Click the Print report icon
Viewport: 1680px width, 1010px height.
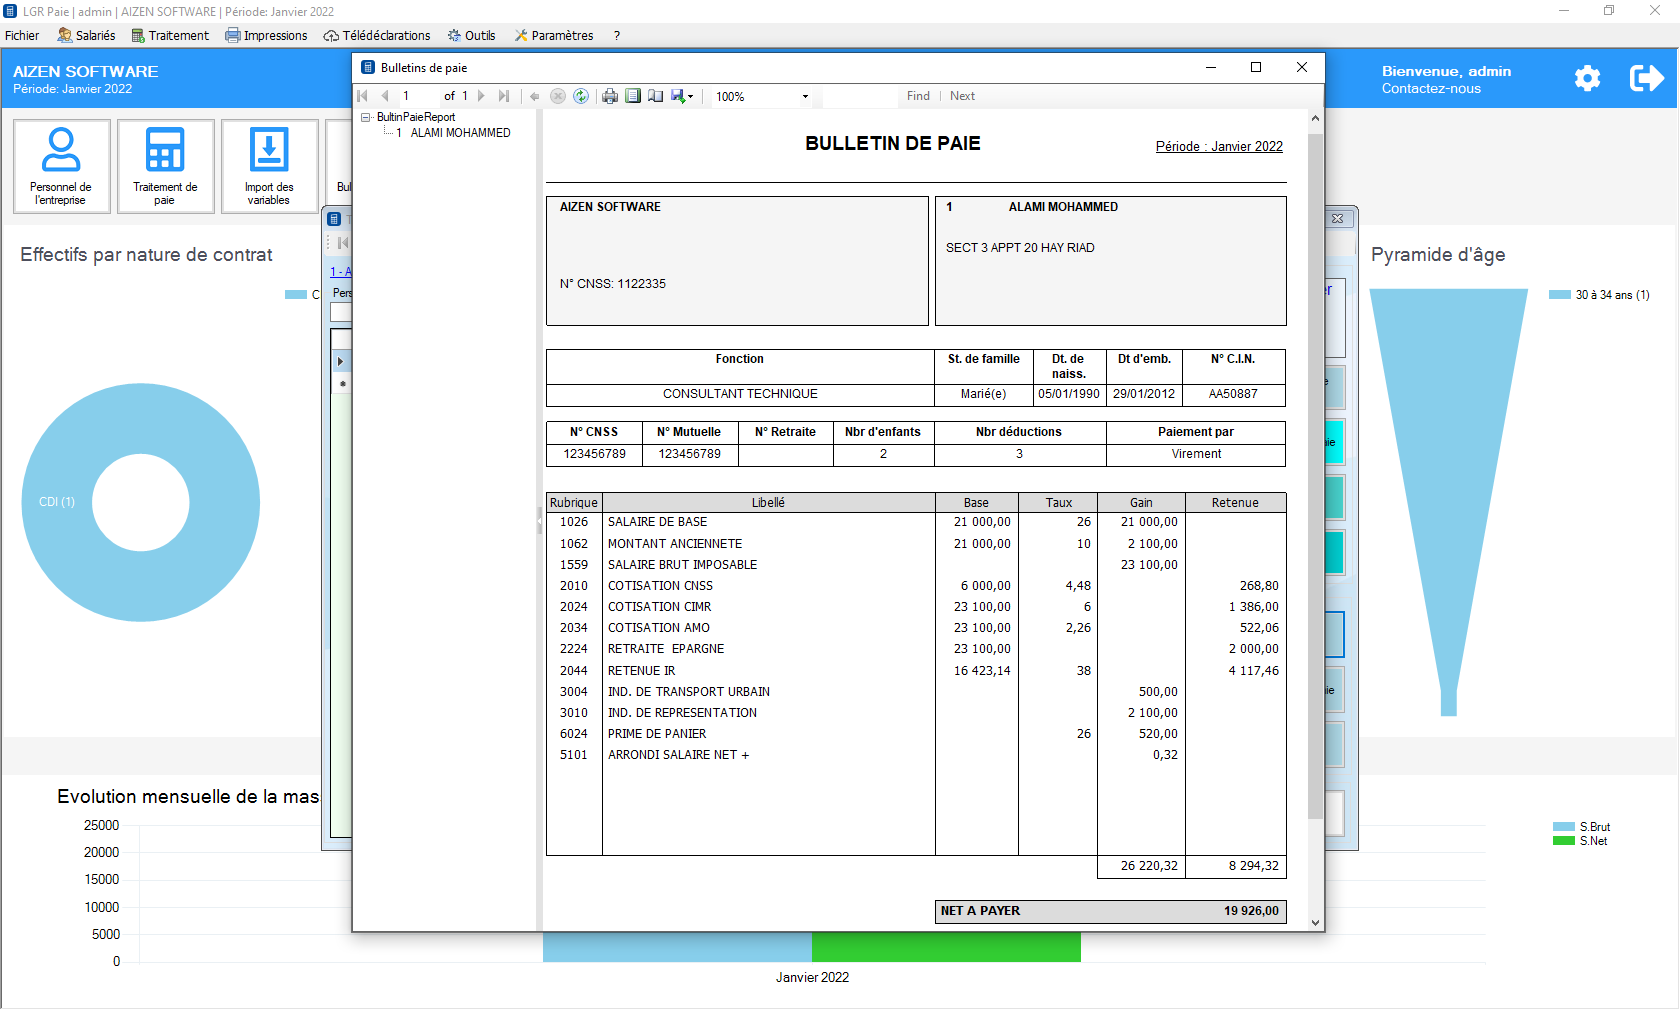(609, 96)
